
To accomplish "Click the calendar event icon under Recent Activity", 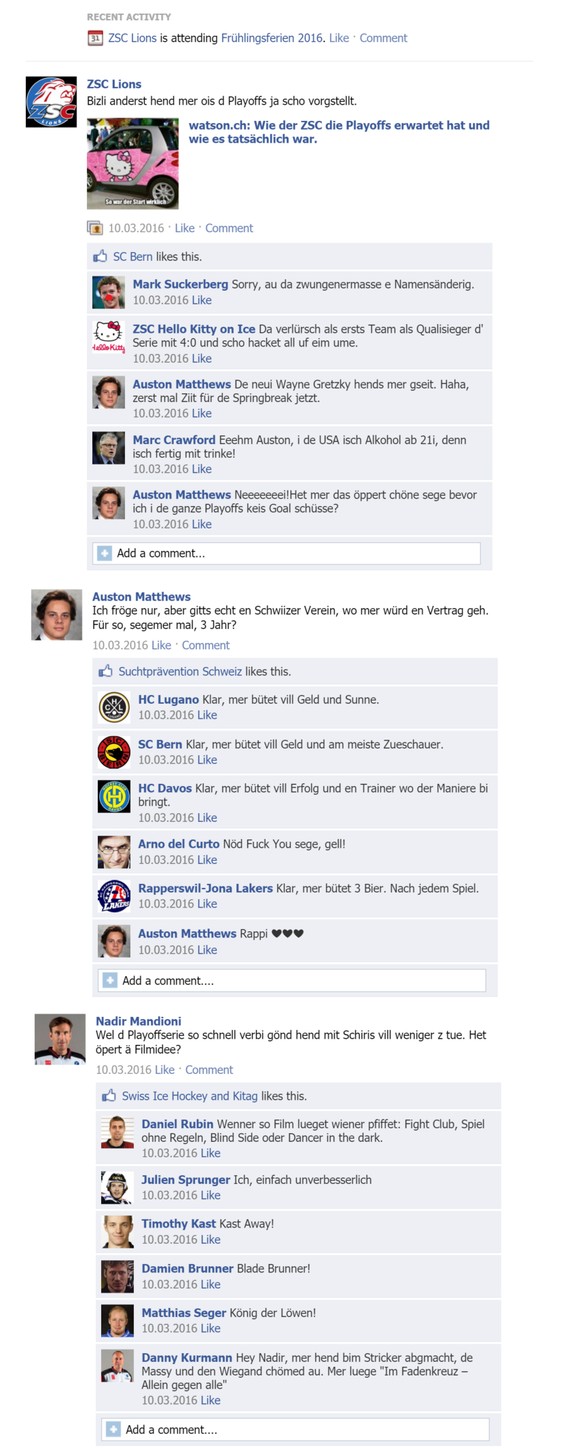I will click(x=94, y=38).
